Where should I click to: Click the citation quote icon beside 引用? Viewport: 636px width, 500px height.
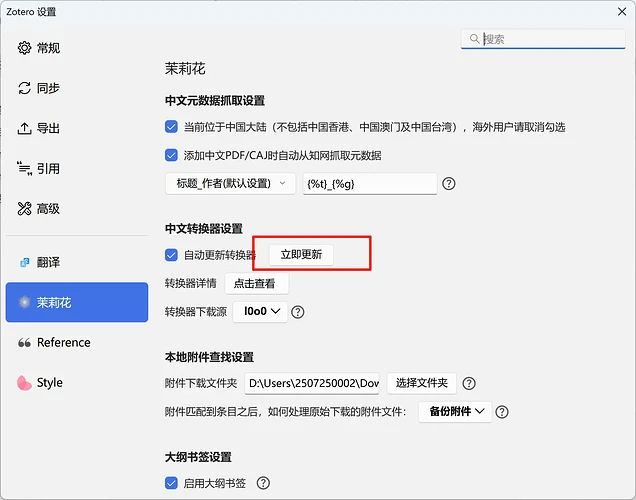[x=24, y=168]
